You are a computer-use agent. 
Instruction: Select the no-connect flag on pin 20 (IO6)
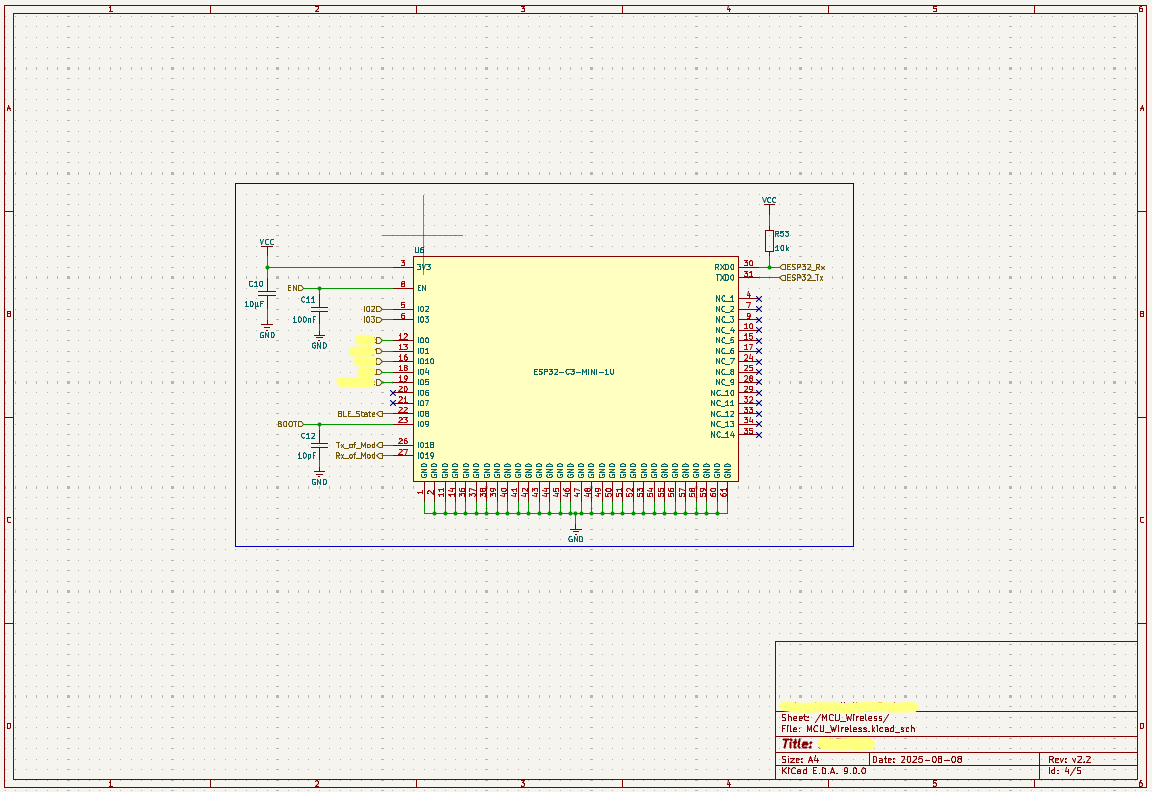(393, 393)
